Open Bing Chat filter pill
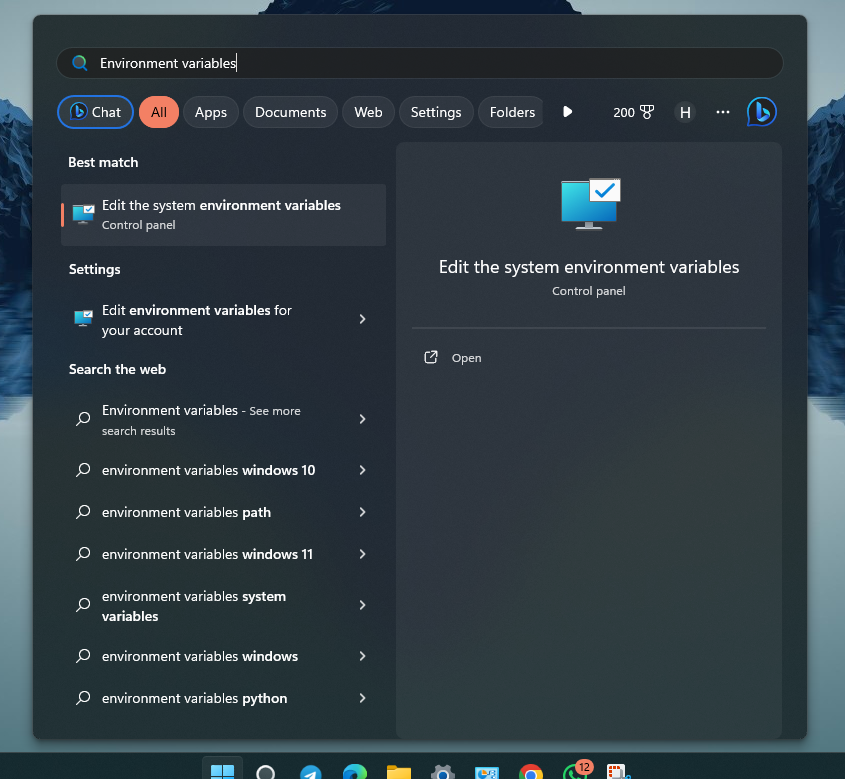 [95, 112]
